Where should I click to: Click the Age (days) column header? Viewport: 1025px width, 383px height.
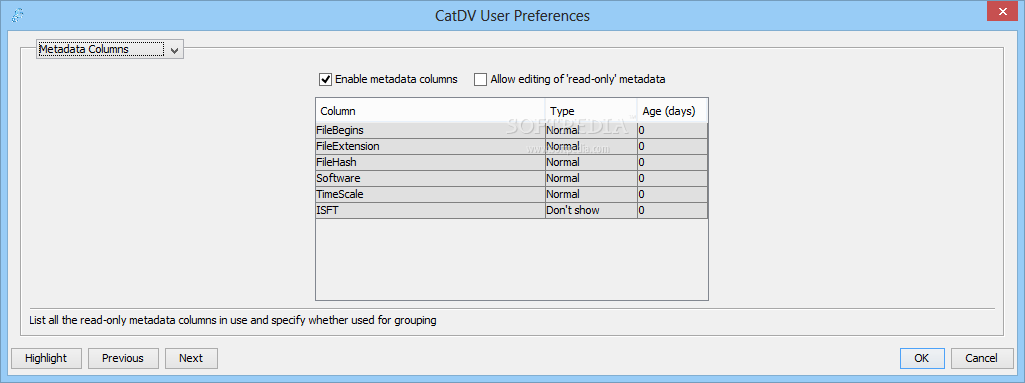pyautogui.click(x=672, y=111)
